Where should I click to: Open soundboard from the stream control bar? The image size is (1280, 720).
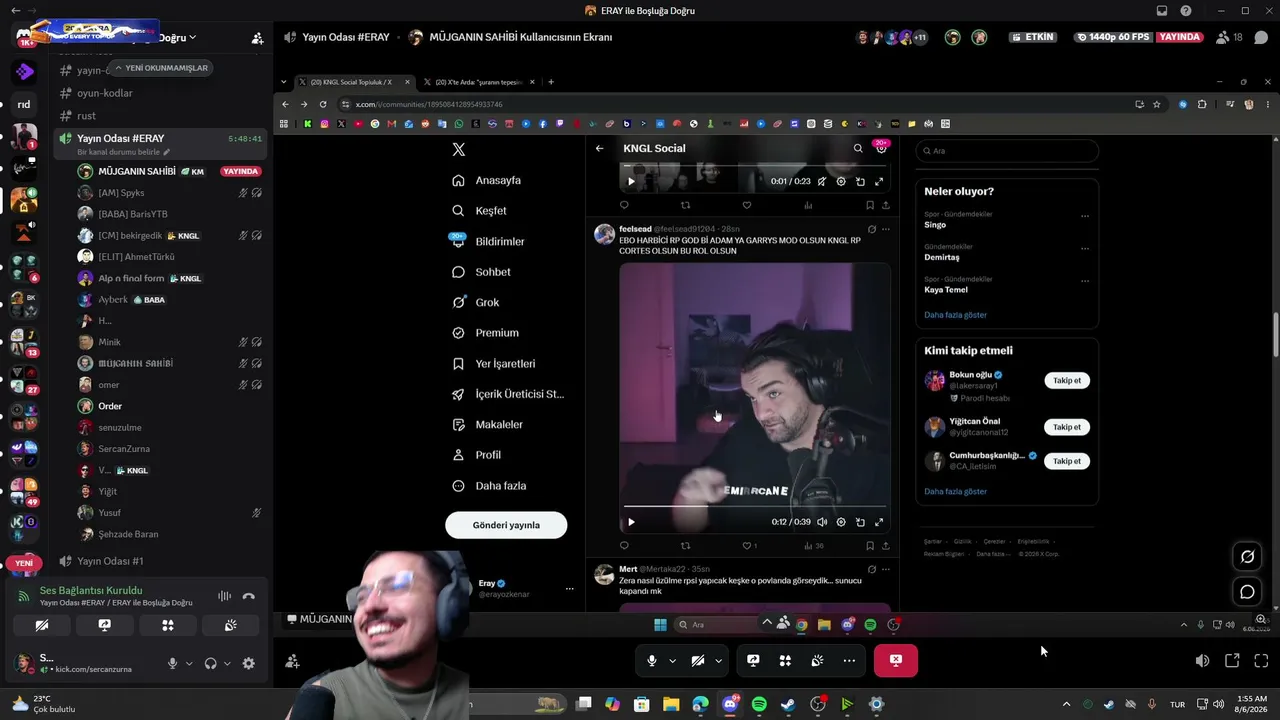pos(817,660)
